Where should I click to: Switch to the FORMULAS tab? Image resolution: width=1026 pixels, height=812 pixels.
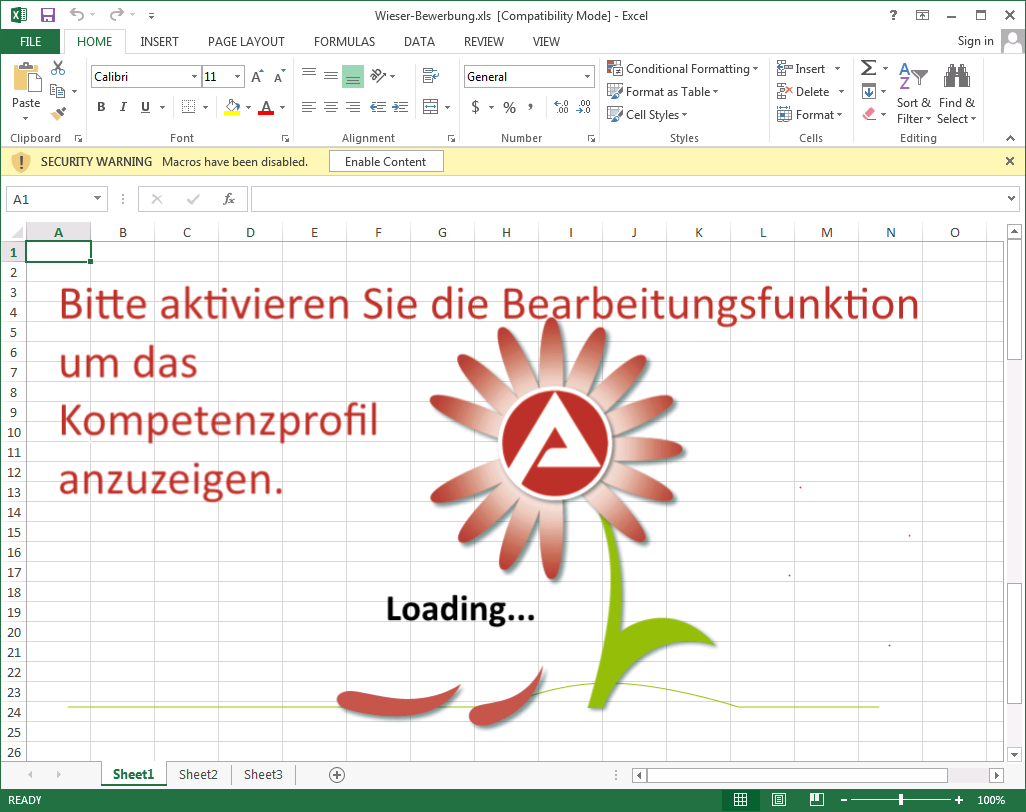[x=344, y=41]
